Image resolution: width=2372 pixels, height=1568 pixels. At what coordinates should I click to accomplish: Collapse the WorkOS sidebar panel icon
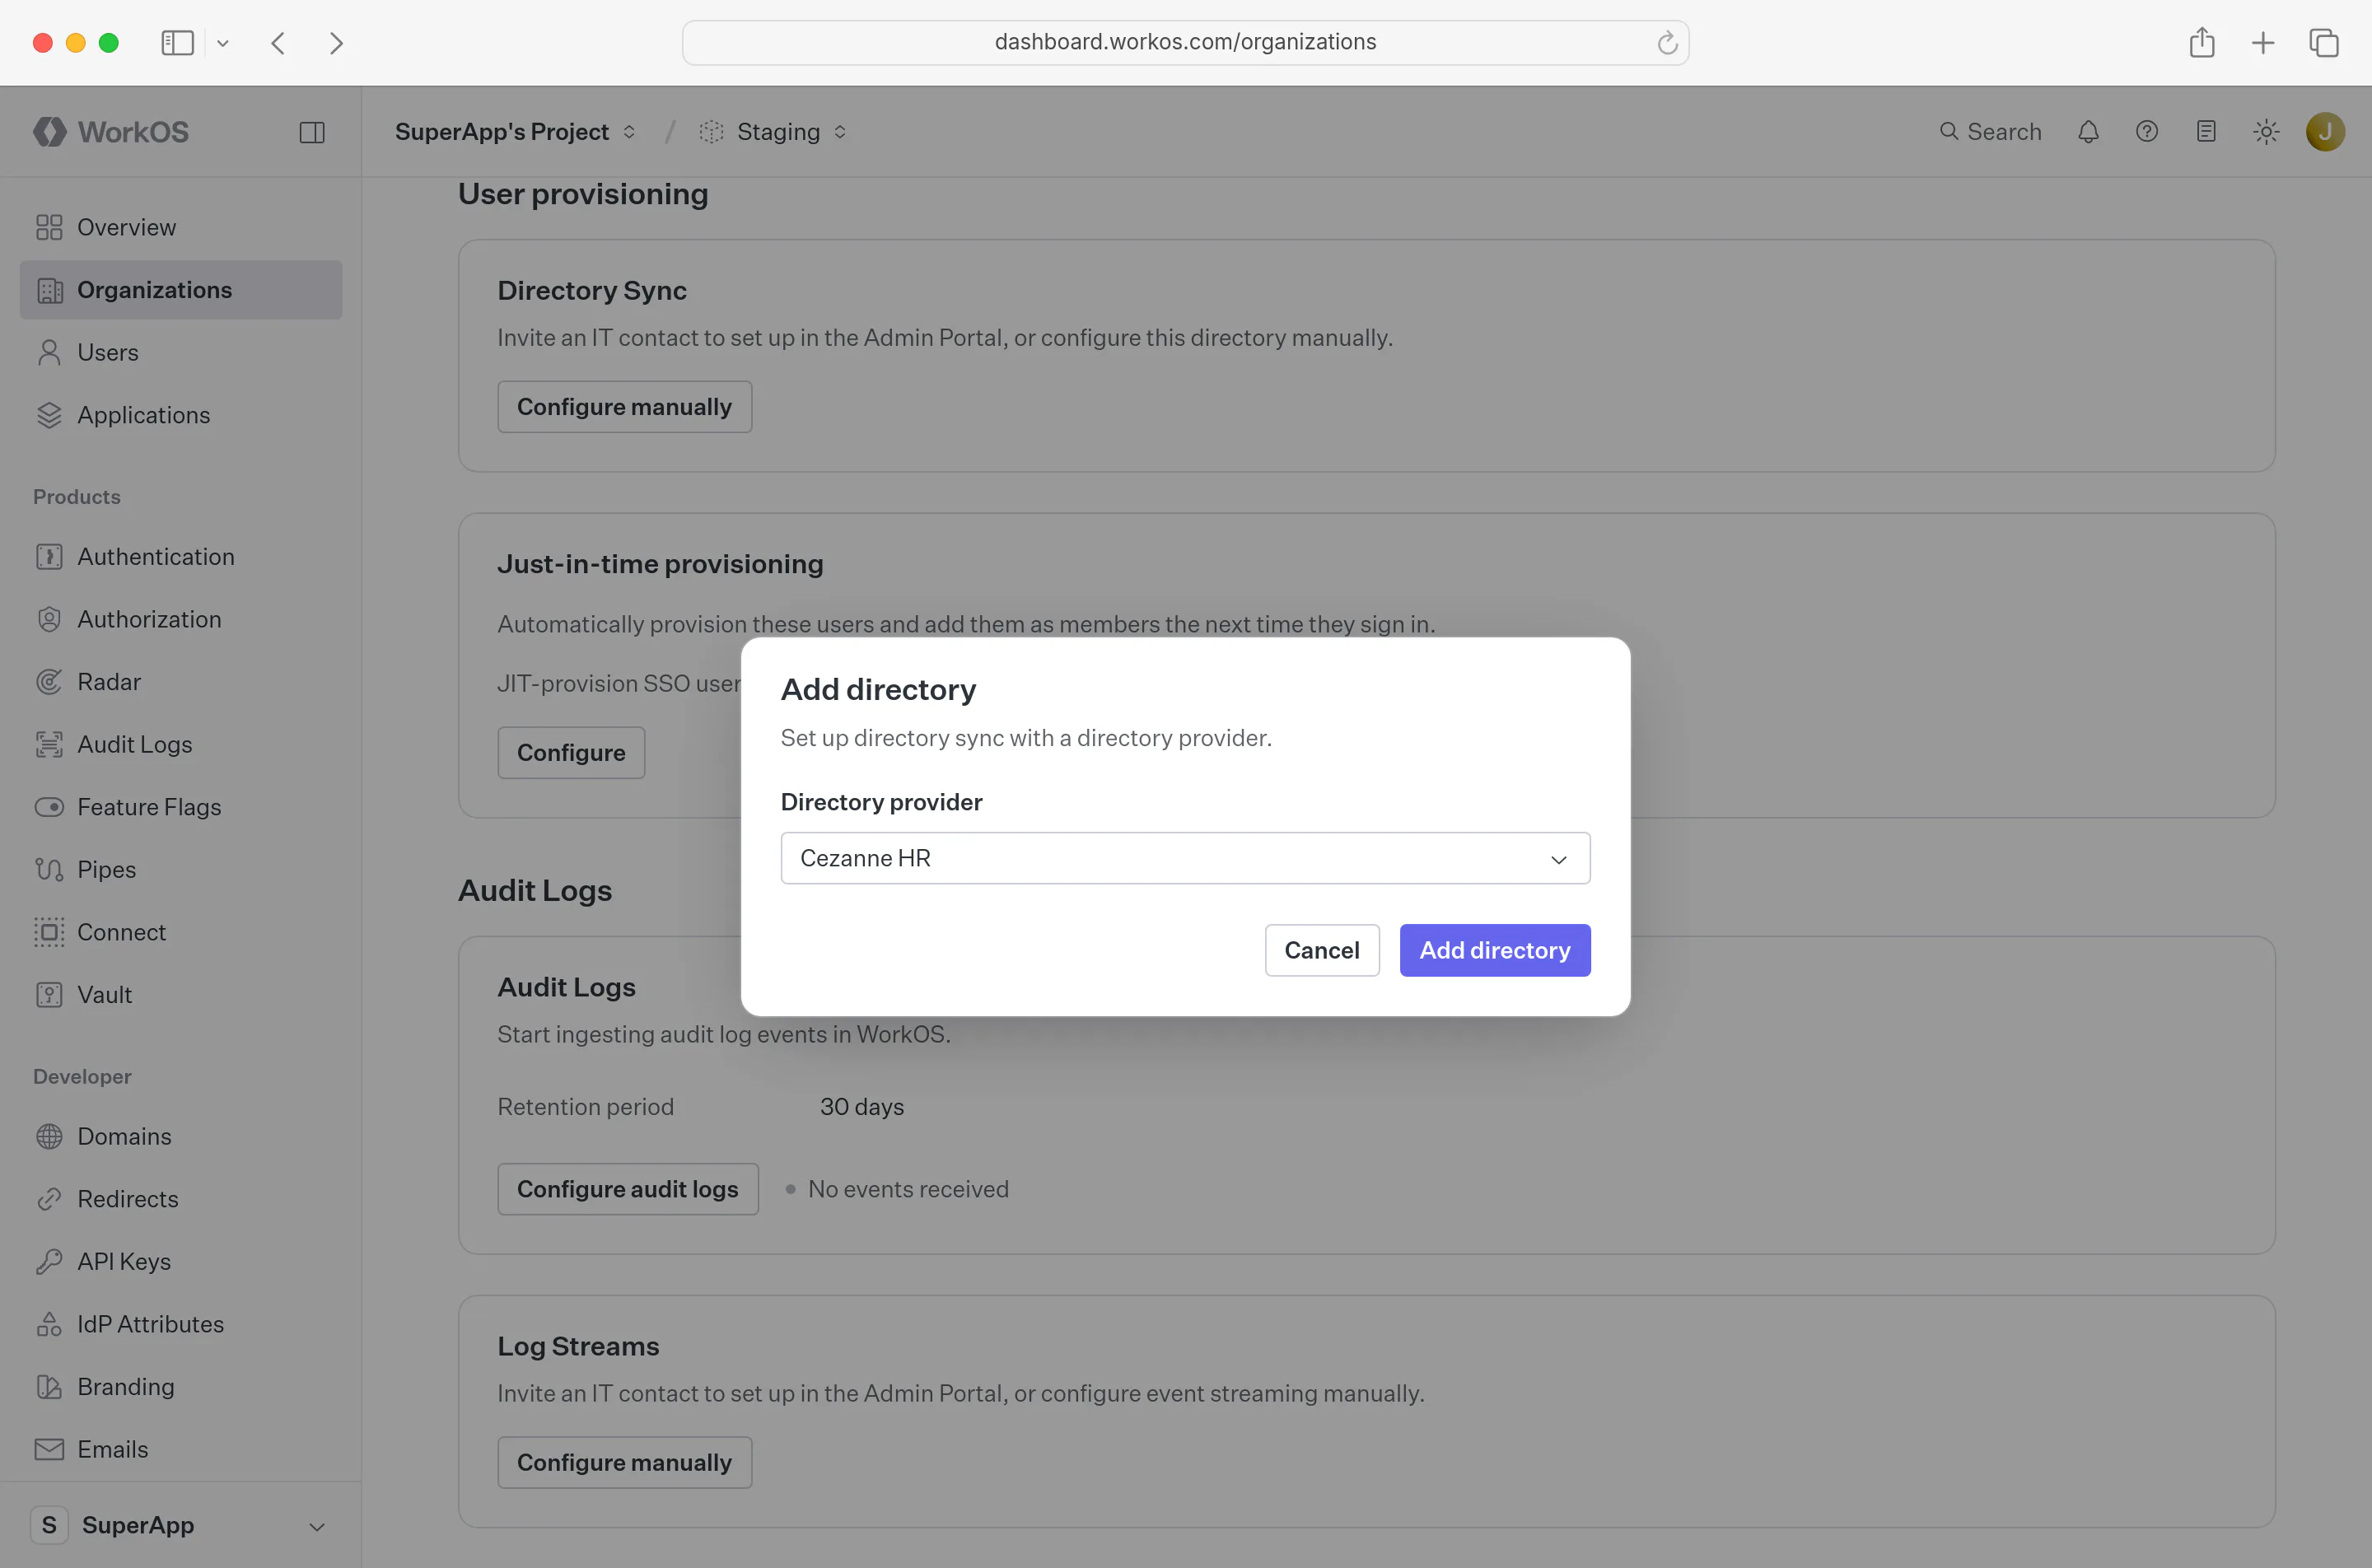coord(312,132)
